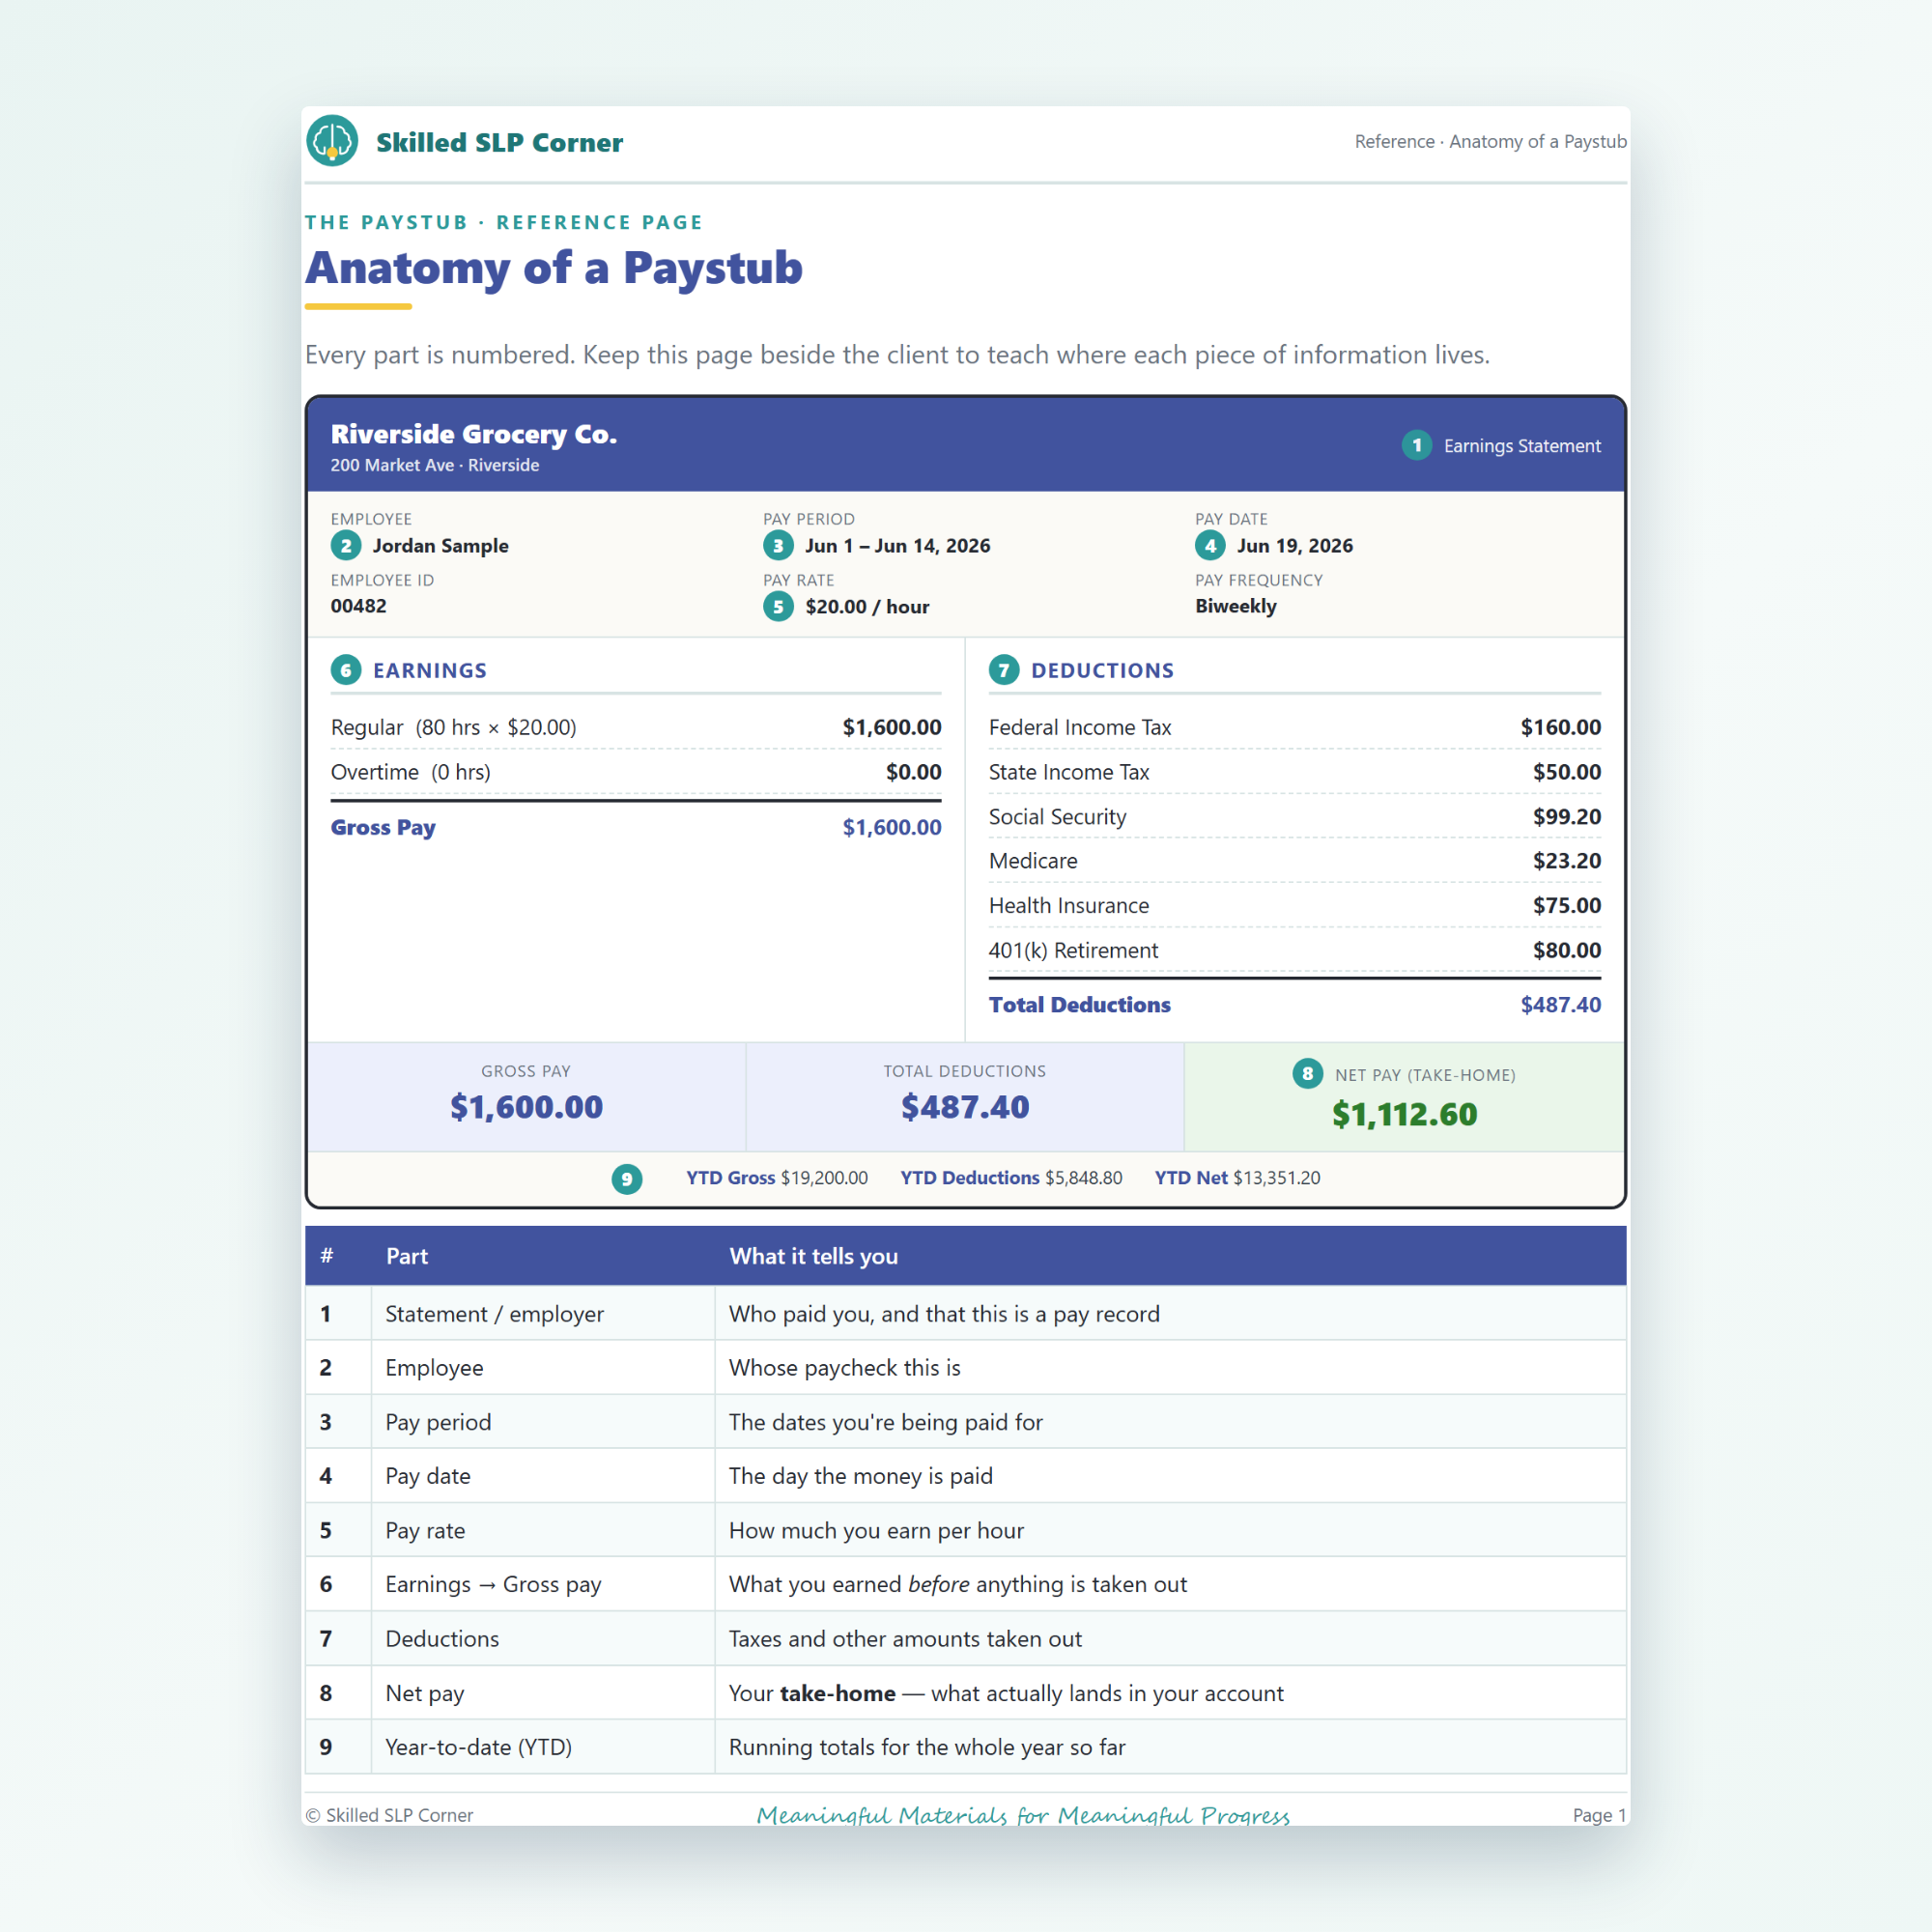Click the 'Earnings → Gross pay' table cell
The width and height of the screenshot is (1932, 1932).
[543, 1584]
